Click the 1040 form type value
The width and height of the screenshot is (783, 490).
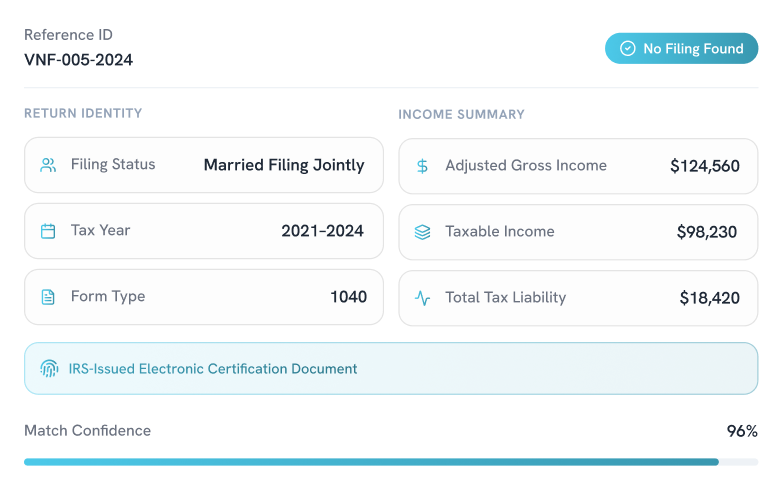348,297
